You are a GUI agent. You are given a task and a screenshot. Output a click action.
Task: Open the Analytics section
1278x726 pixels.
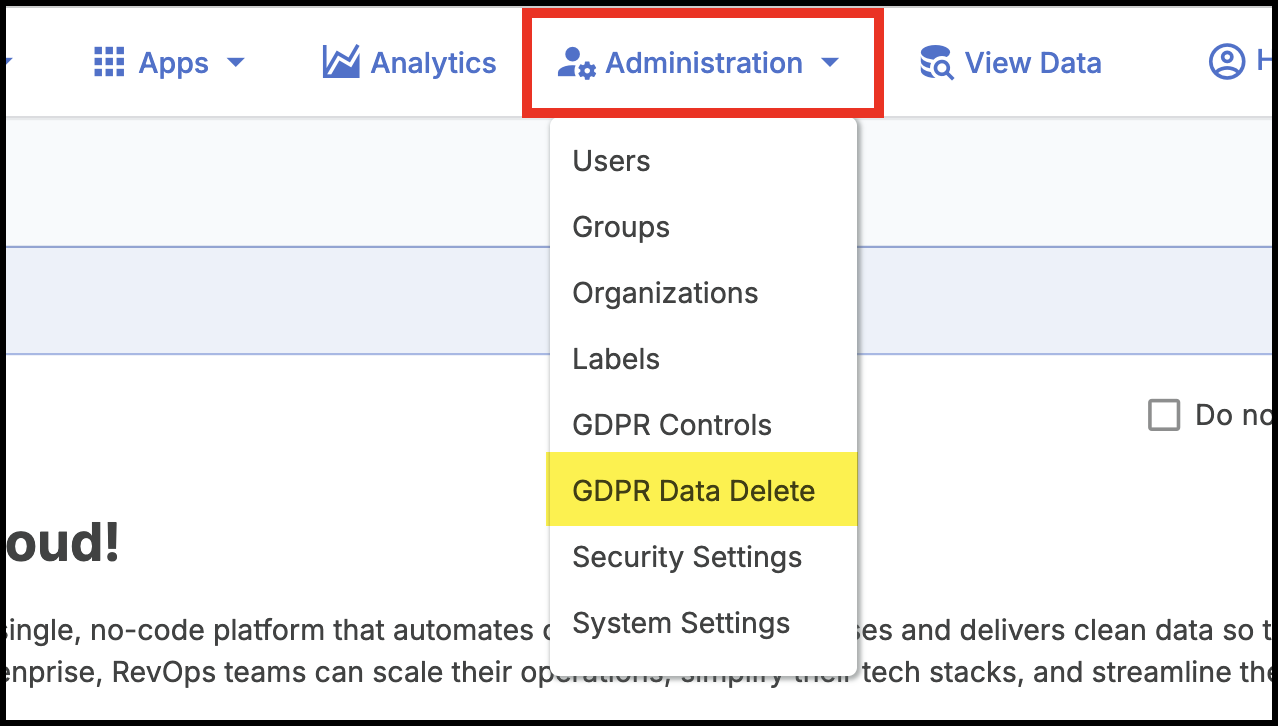pyautogui.click(x=432, y=62)
